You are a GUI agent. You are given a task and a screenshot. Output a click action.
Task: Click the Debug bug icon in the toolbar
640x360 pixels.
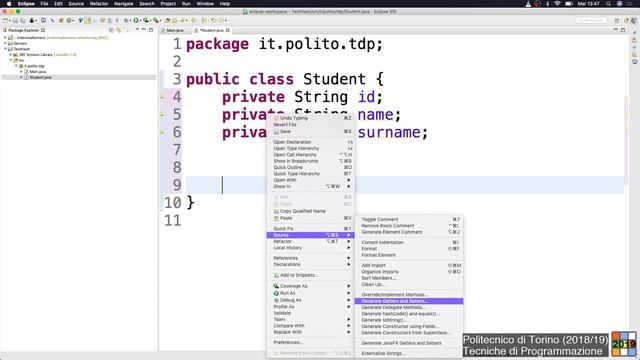coord(126,20)
